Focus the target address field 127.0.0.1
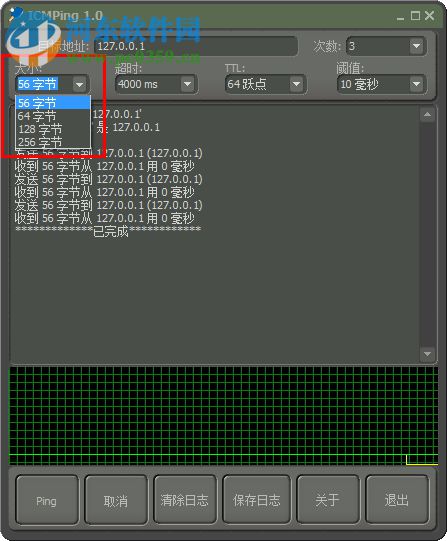The image size is (447, 541). (x=196, y=46)
